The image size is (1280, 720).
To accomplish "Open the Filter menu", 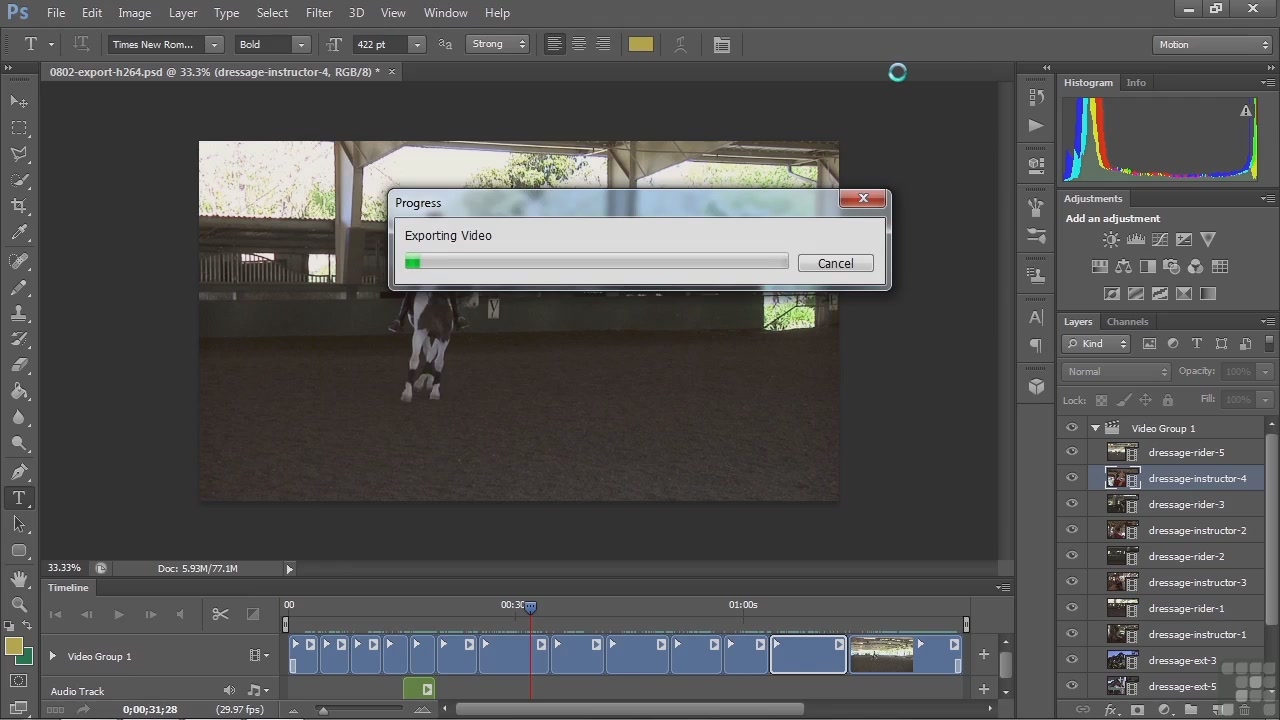I will pos(319,13).
